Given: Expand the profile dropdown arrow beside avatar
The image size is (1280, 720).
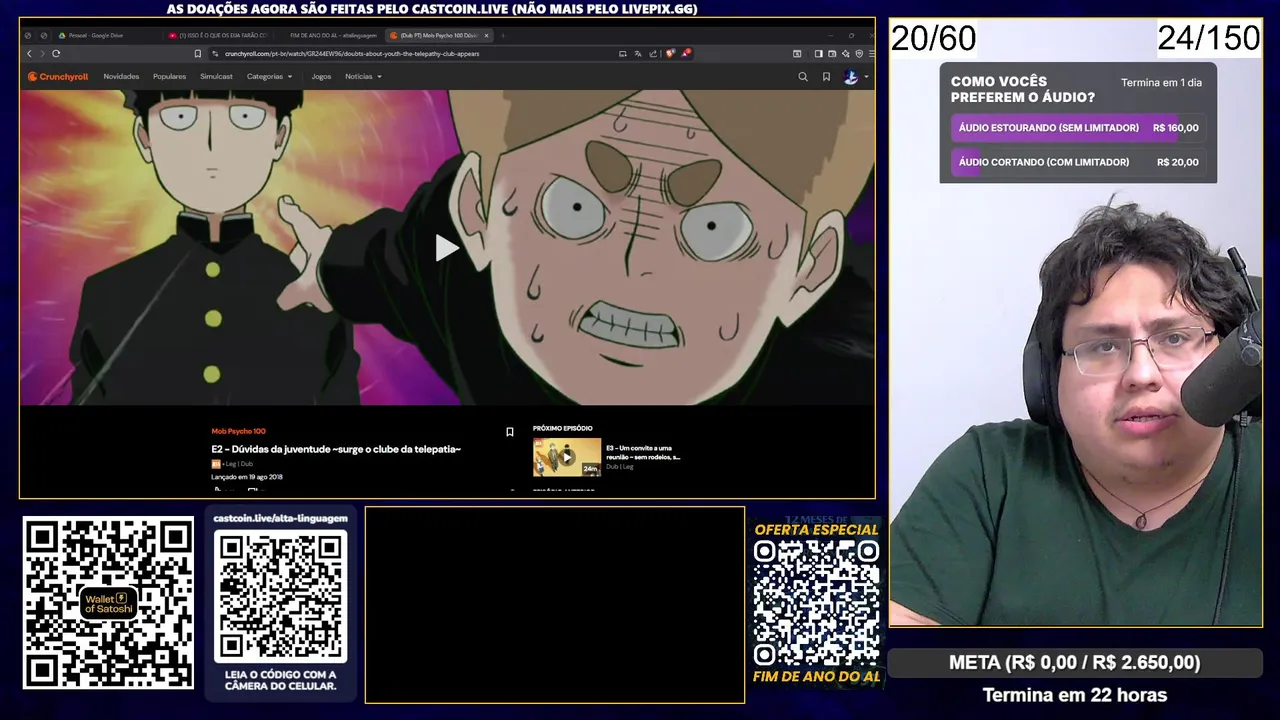Looking at the screenshot, I should (866, 77).
